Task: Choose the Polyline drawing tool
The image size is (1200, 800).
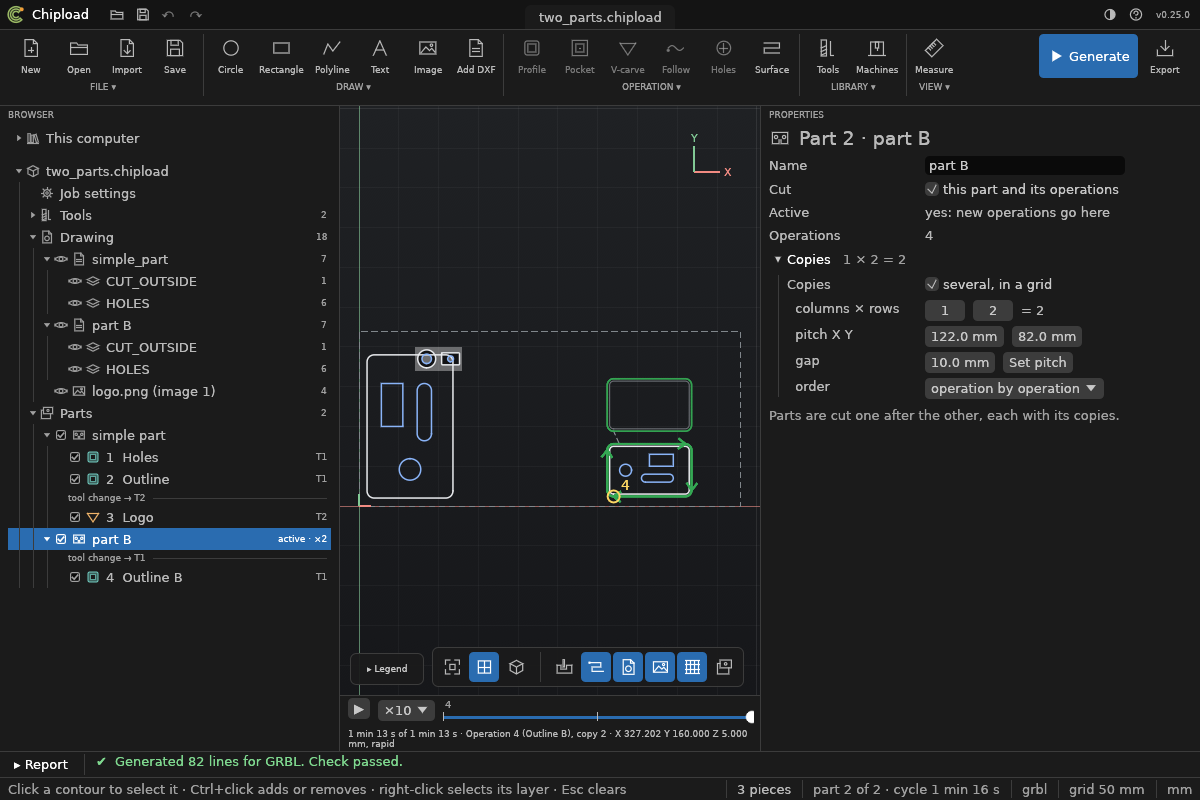Action: coord(332,56)
